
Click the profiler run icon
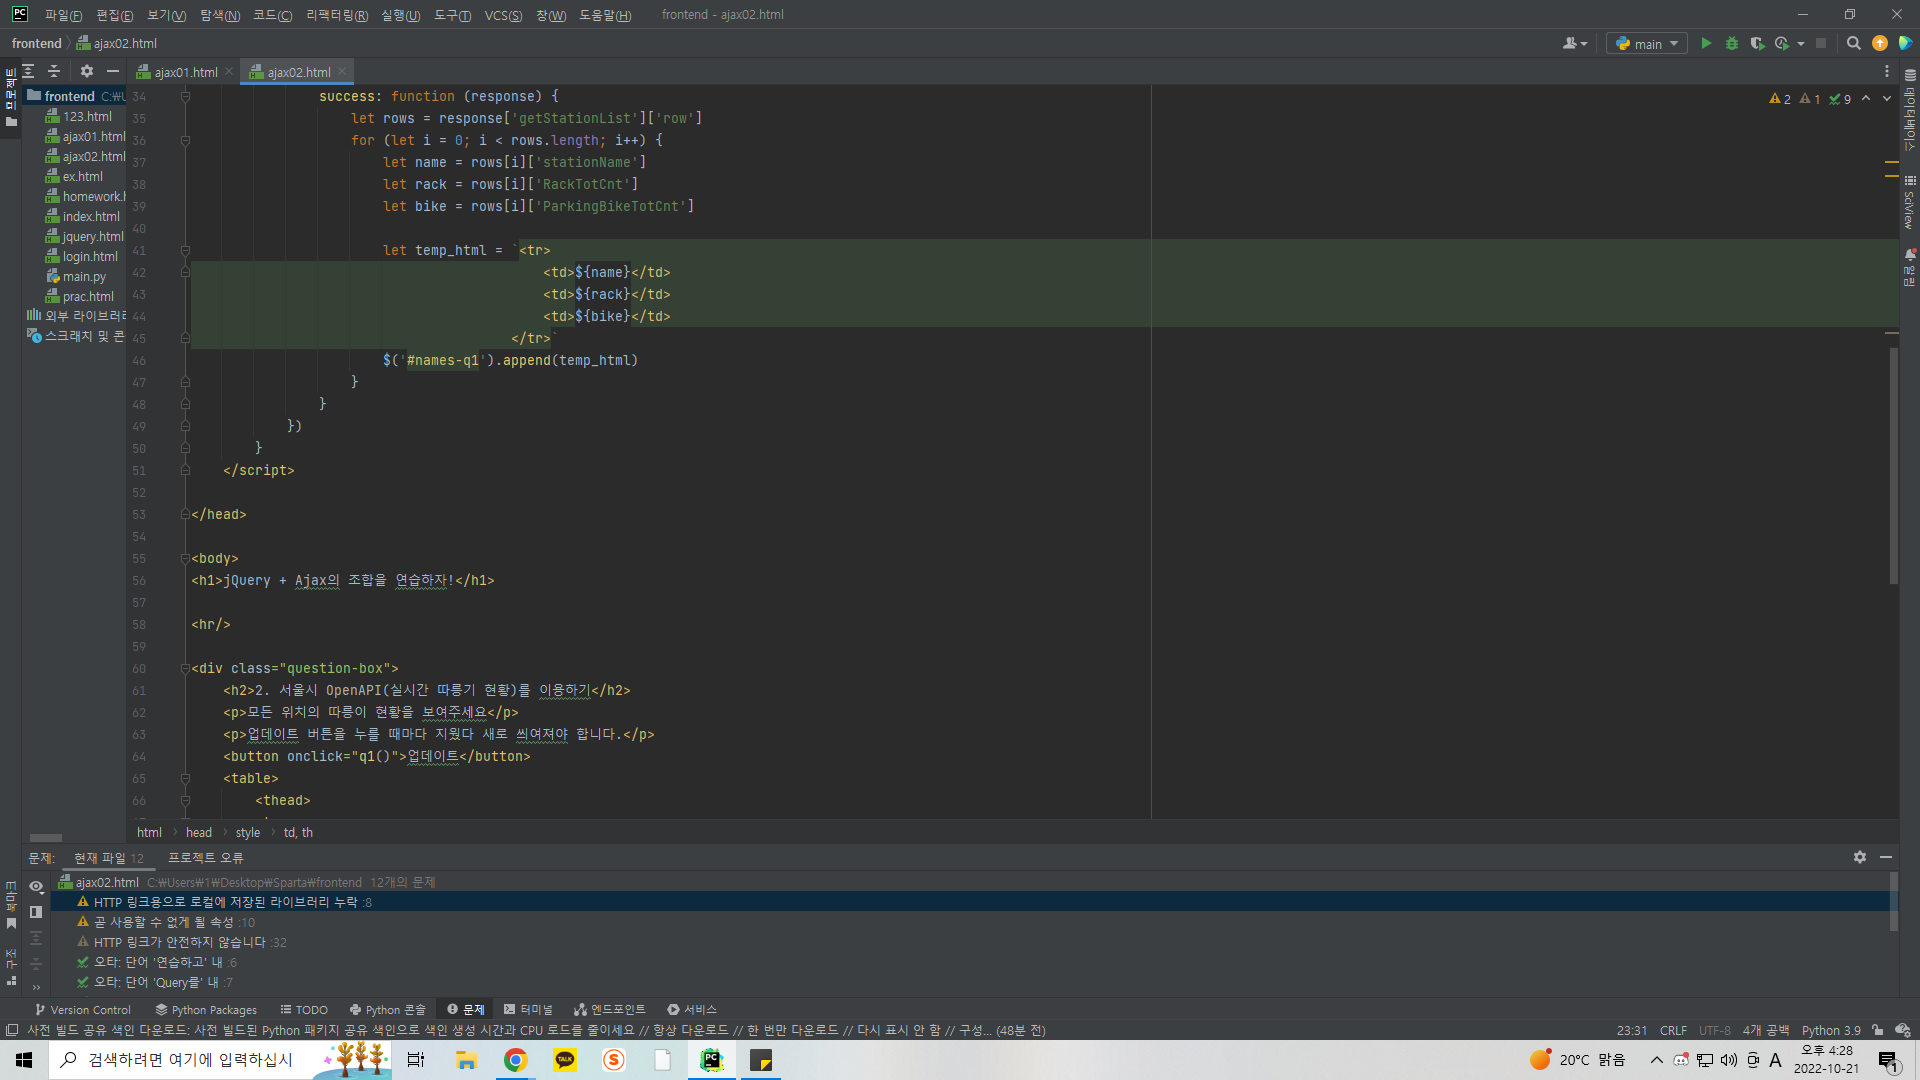point(1782,44)
